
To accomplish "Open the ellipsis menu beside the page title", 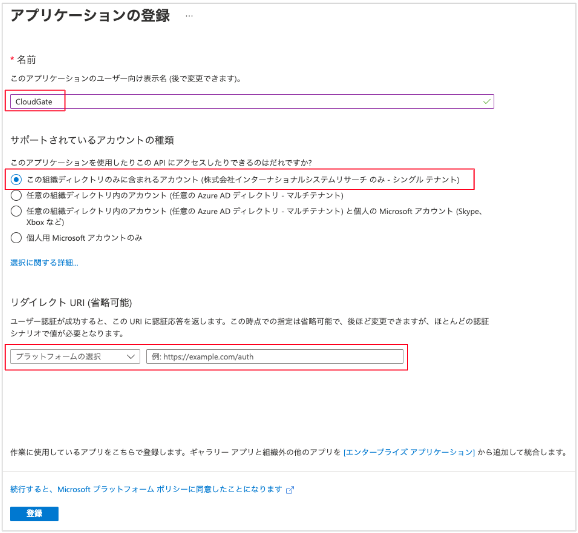I will tap(189, 16).
